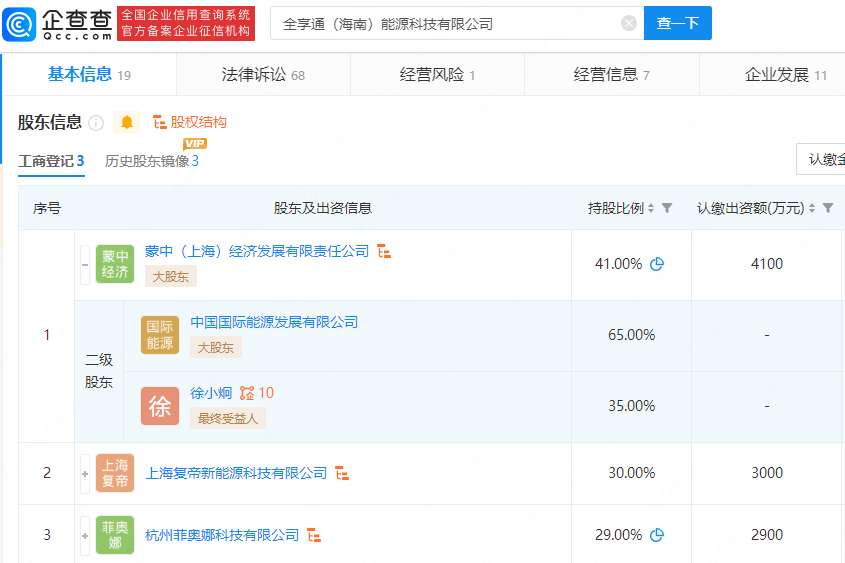Image resolution: width=845 pixels, height=563 pixels.
Task: Clear the search box with the X icon
Action: point(628,23)
